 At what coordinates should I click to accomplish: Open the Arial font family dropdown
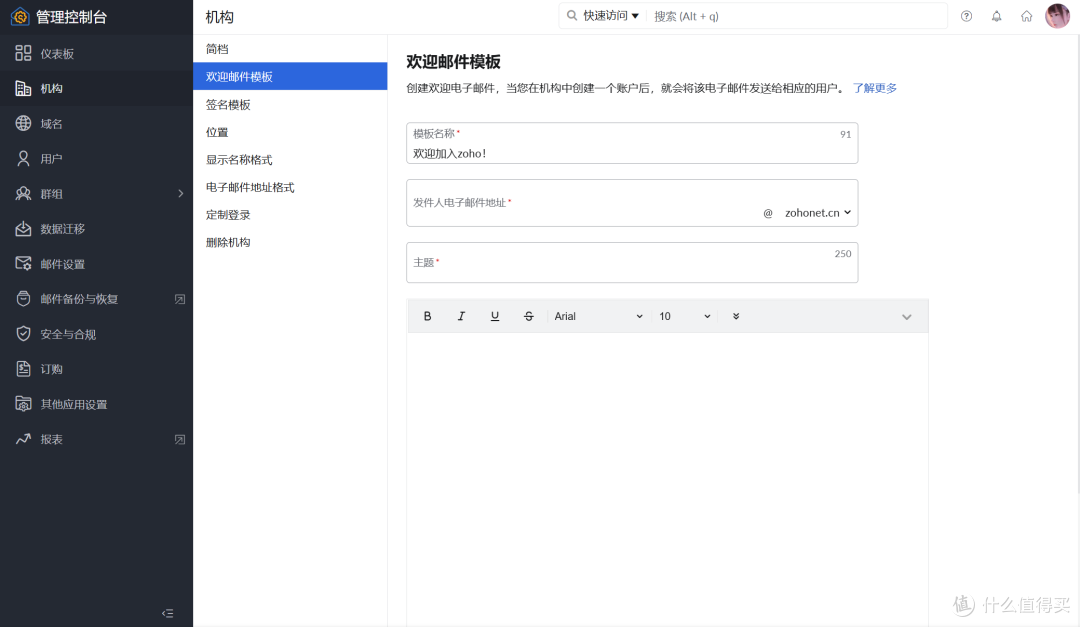[x=598, y=316]
